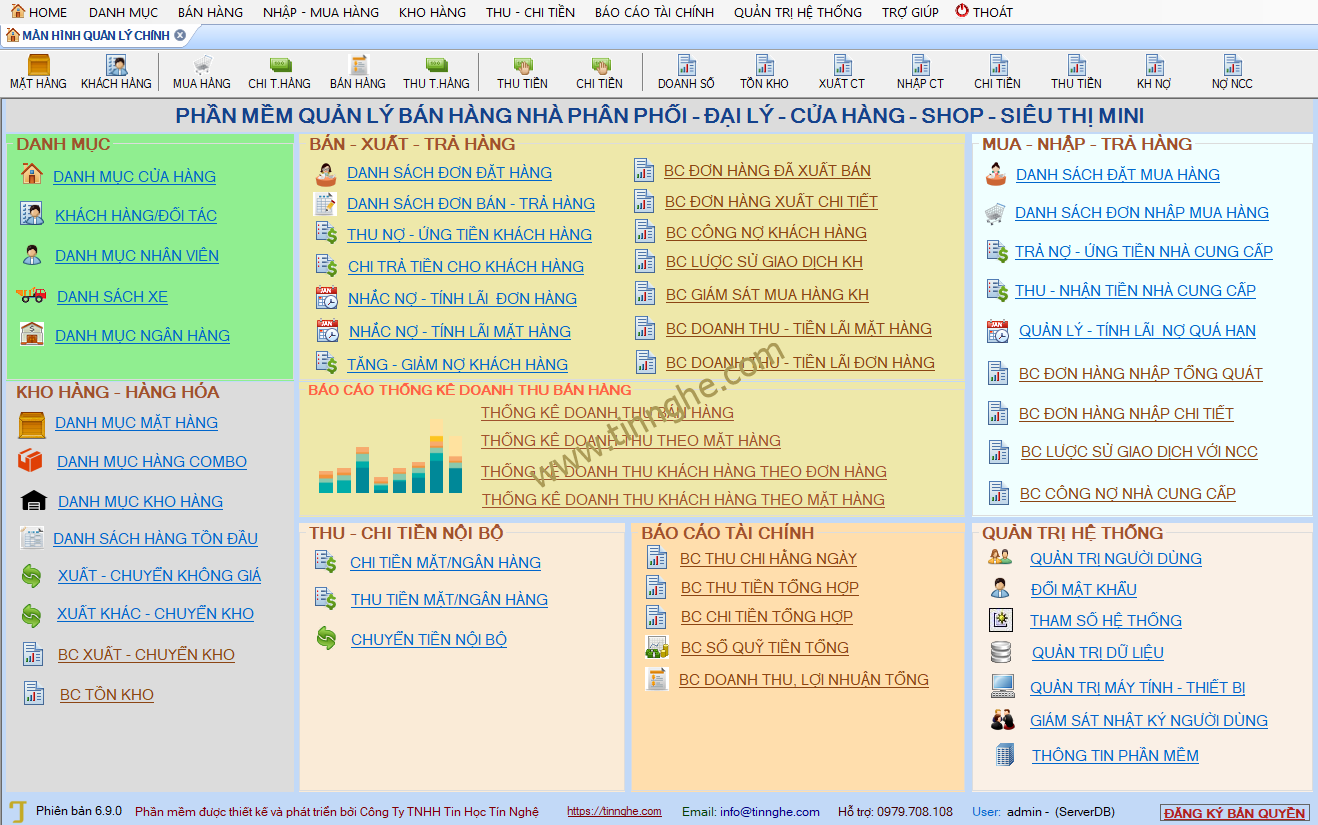Click the truck icon beside DANH SÁCH XE
Screen dimensions: 1318x825
(x=32, y=295)
